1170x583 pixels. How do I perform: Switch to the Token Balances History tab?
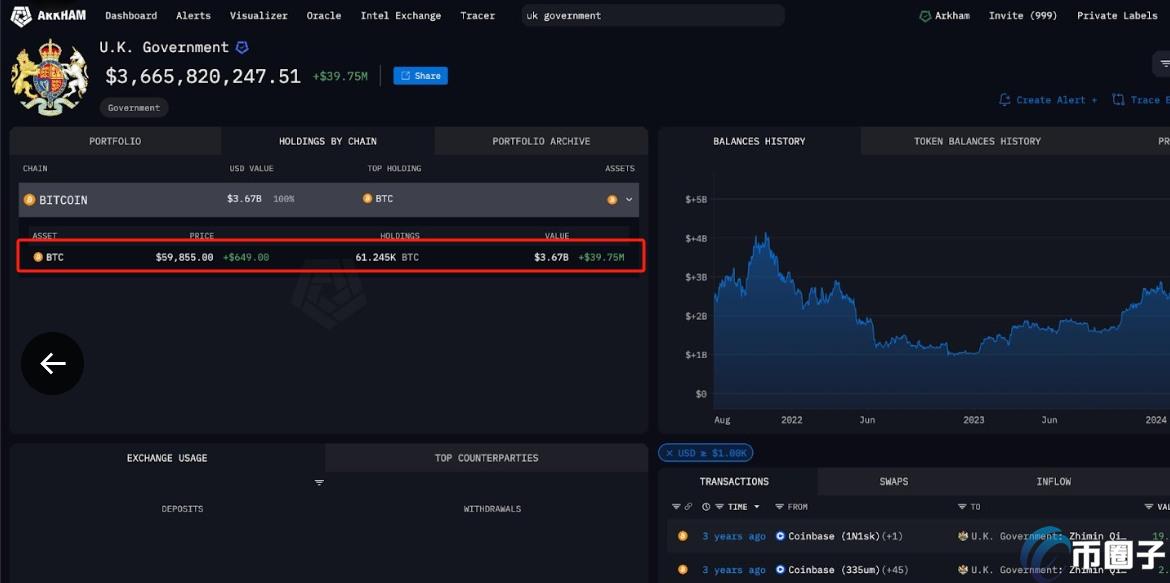[x=977, y=141]
